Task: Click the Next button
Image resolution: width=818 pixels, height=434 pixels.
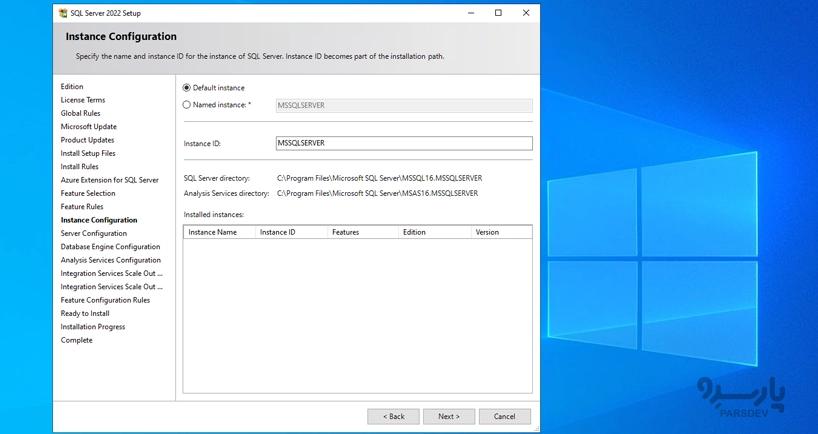Action: 449,416
